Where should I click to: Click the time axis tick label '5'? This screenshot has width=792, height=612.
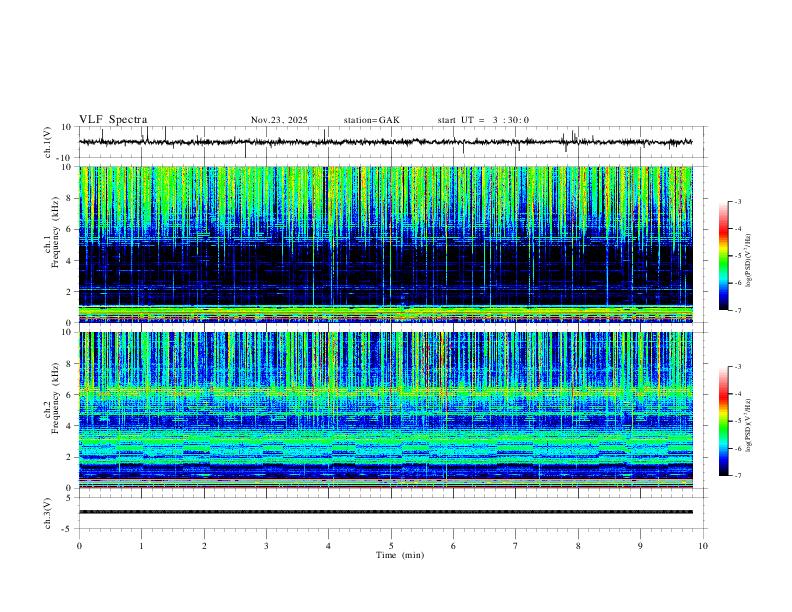[391, 546]
